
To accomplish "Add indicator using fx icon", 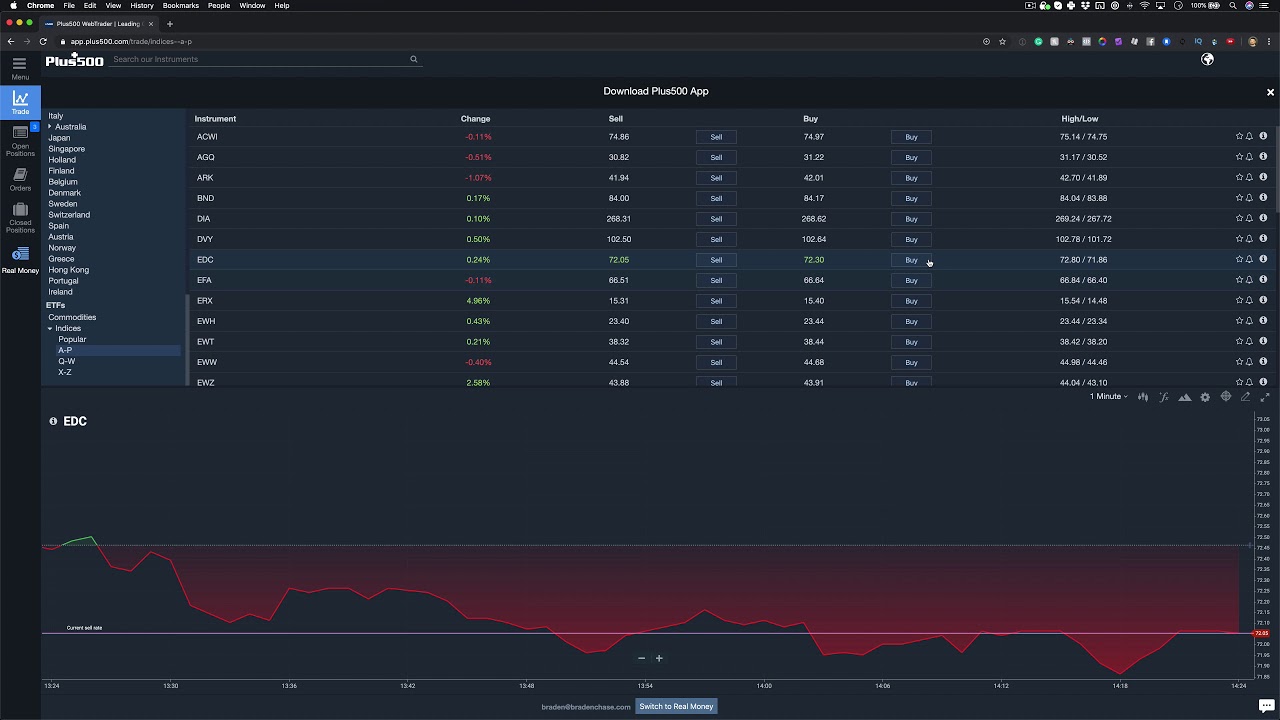I will [x=1164, y=397].
